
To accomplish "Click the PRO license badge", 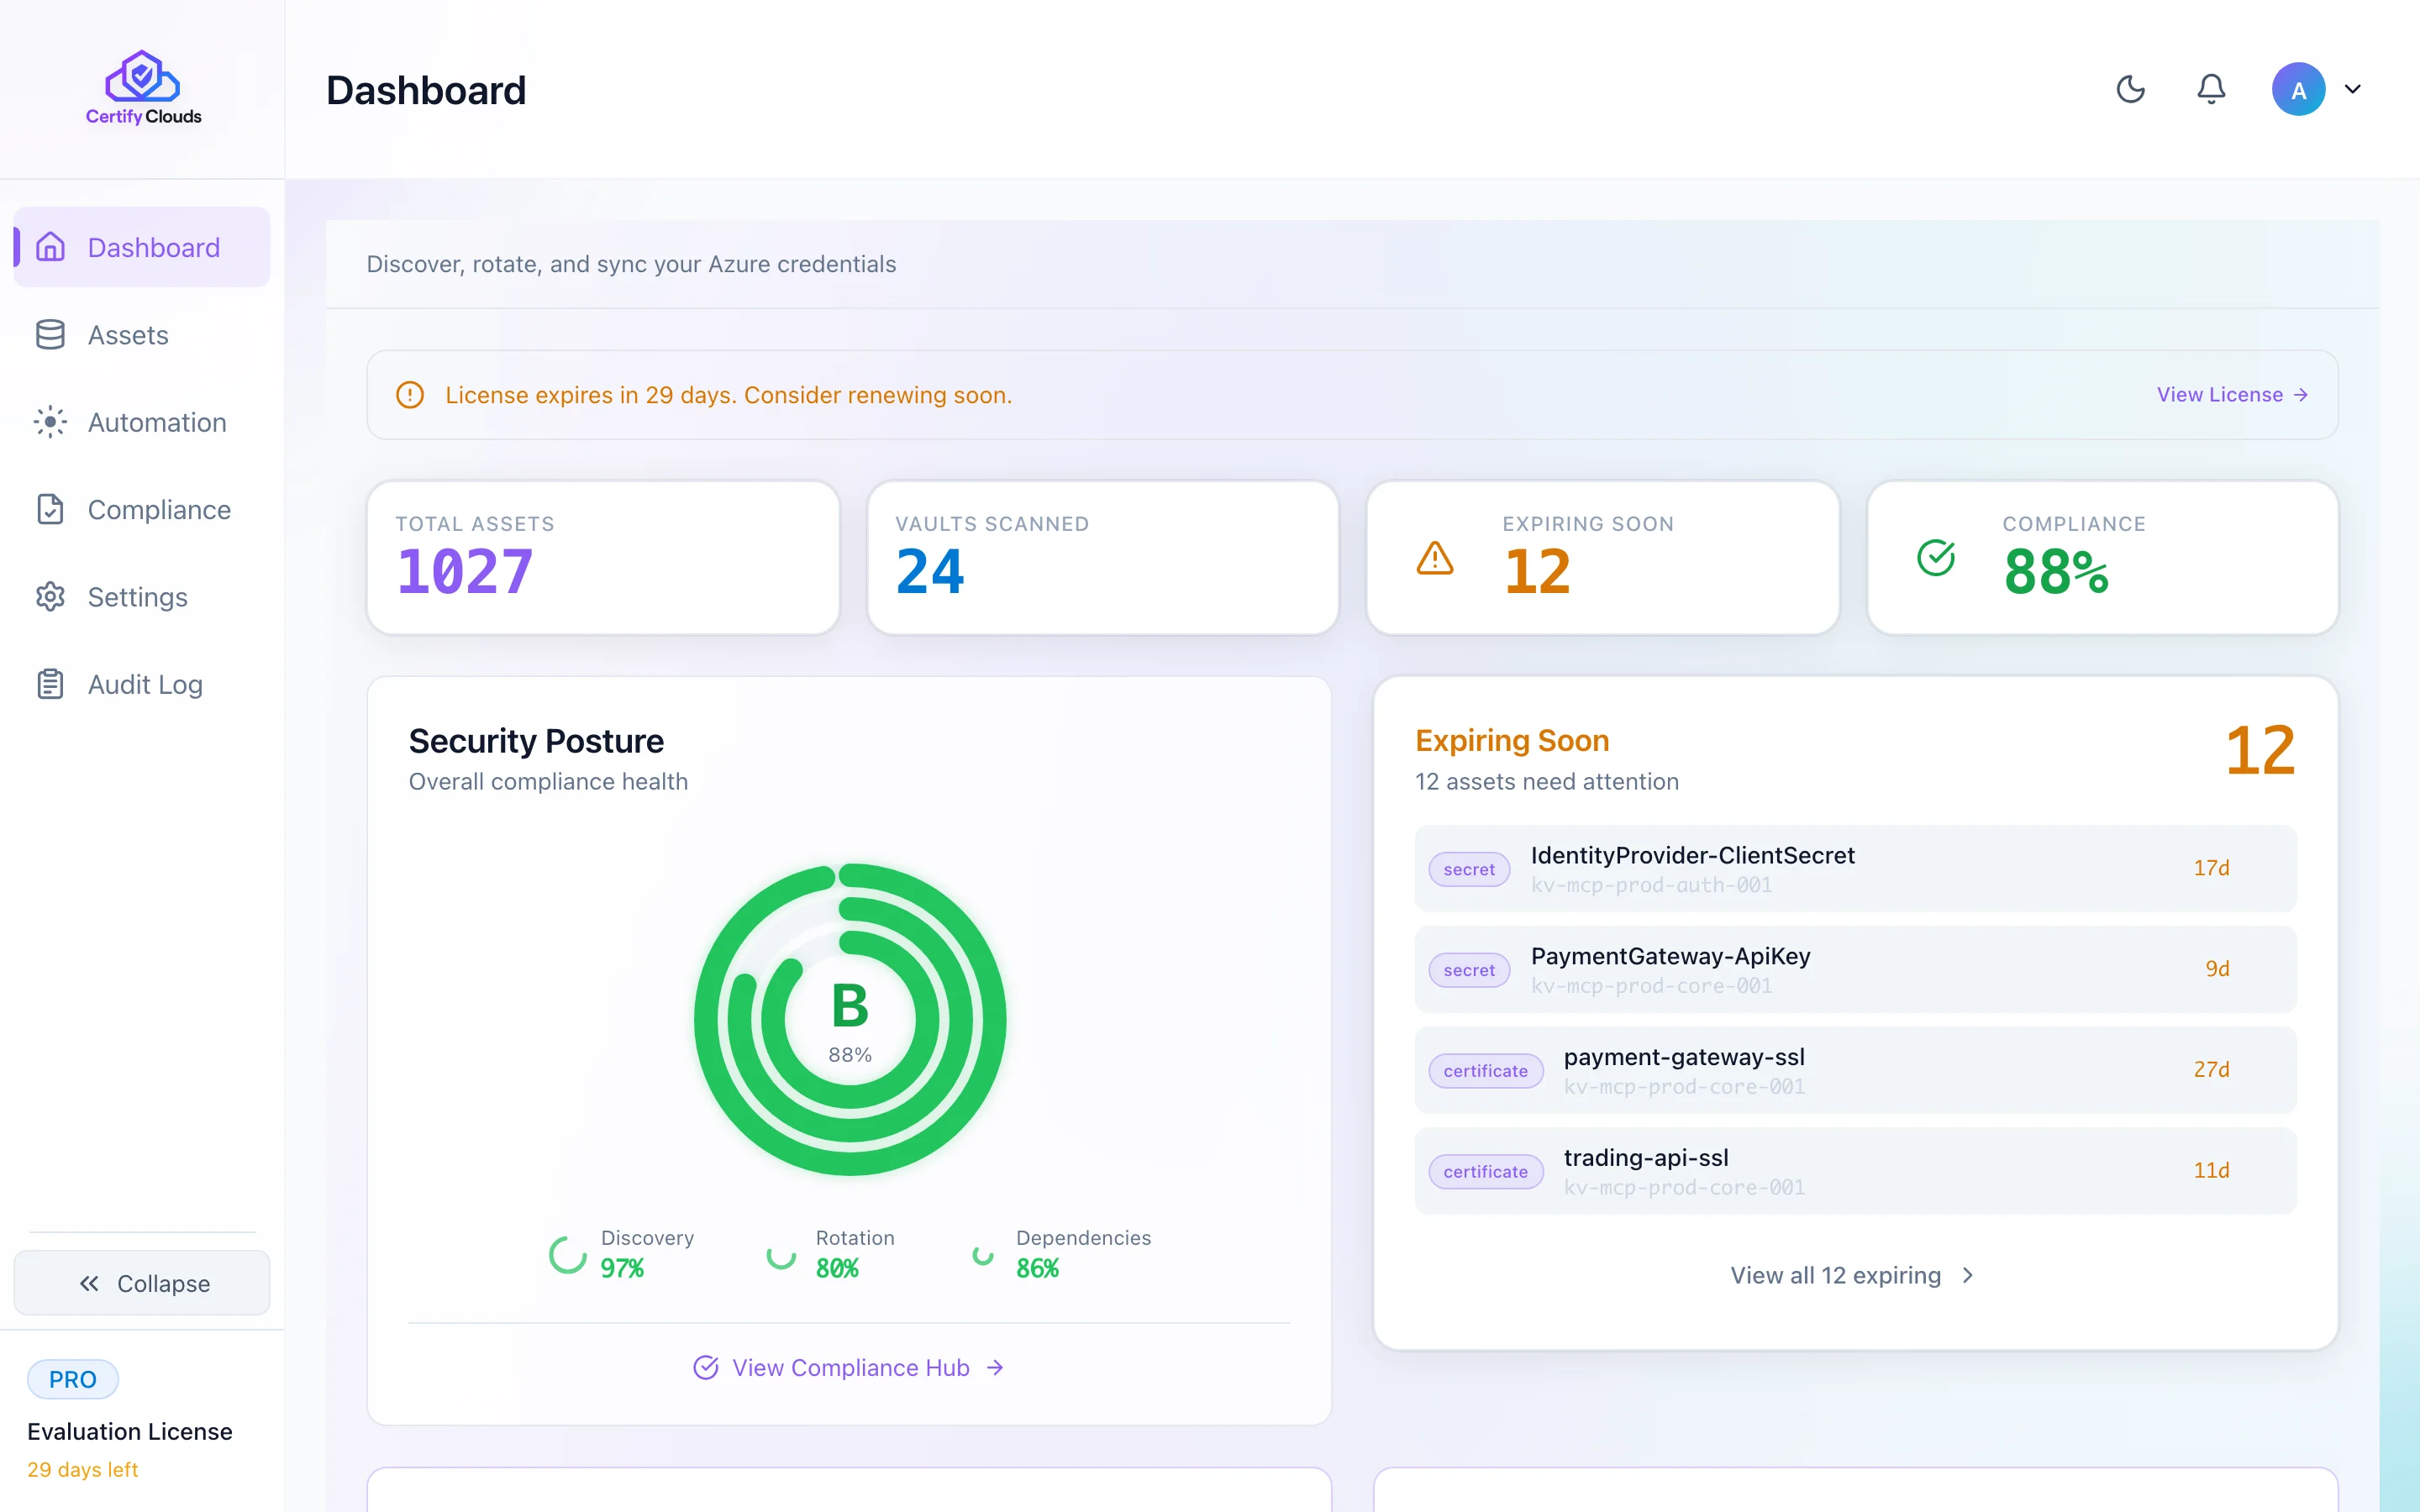I will point(73,1379).
